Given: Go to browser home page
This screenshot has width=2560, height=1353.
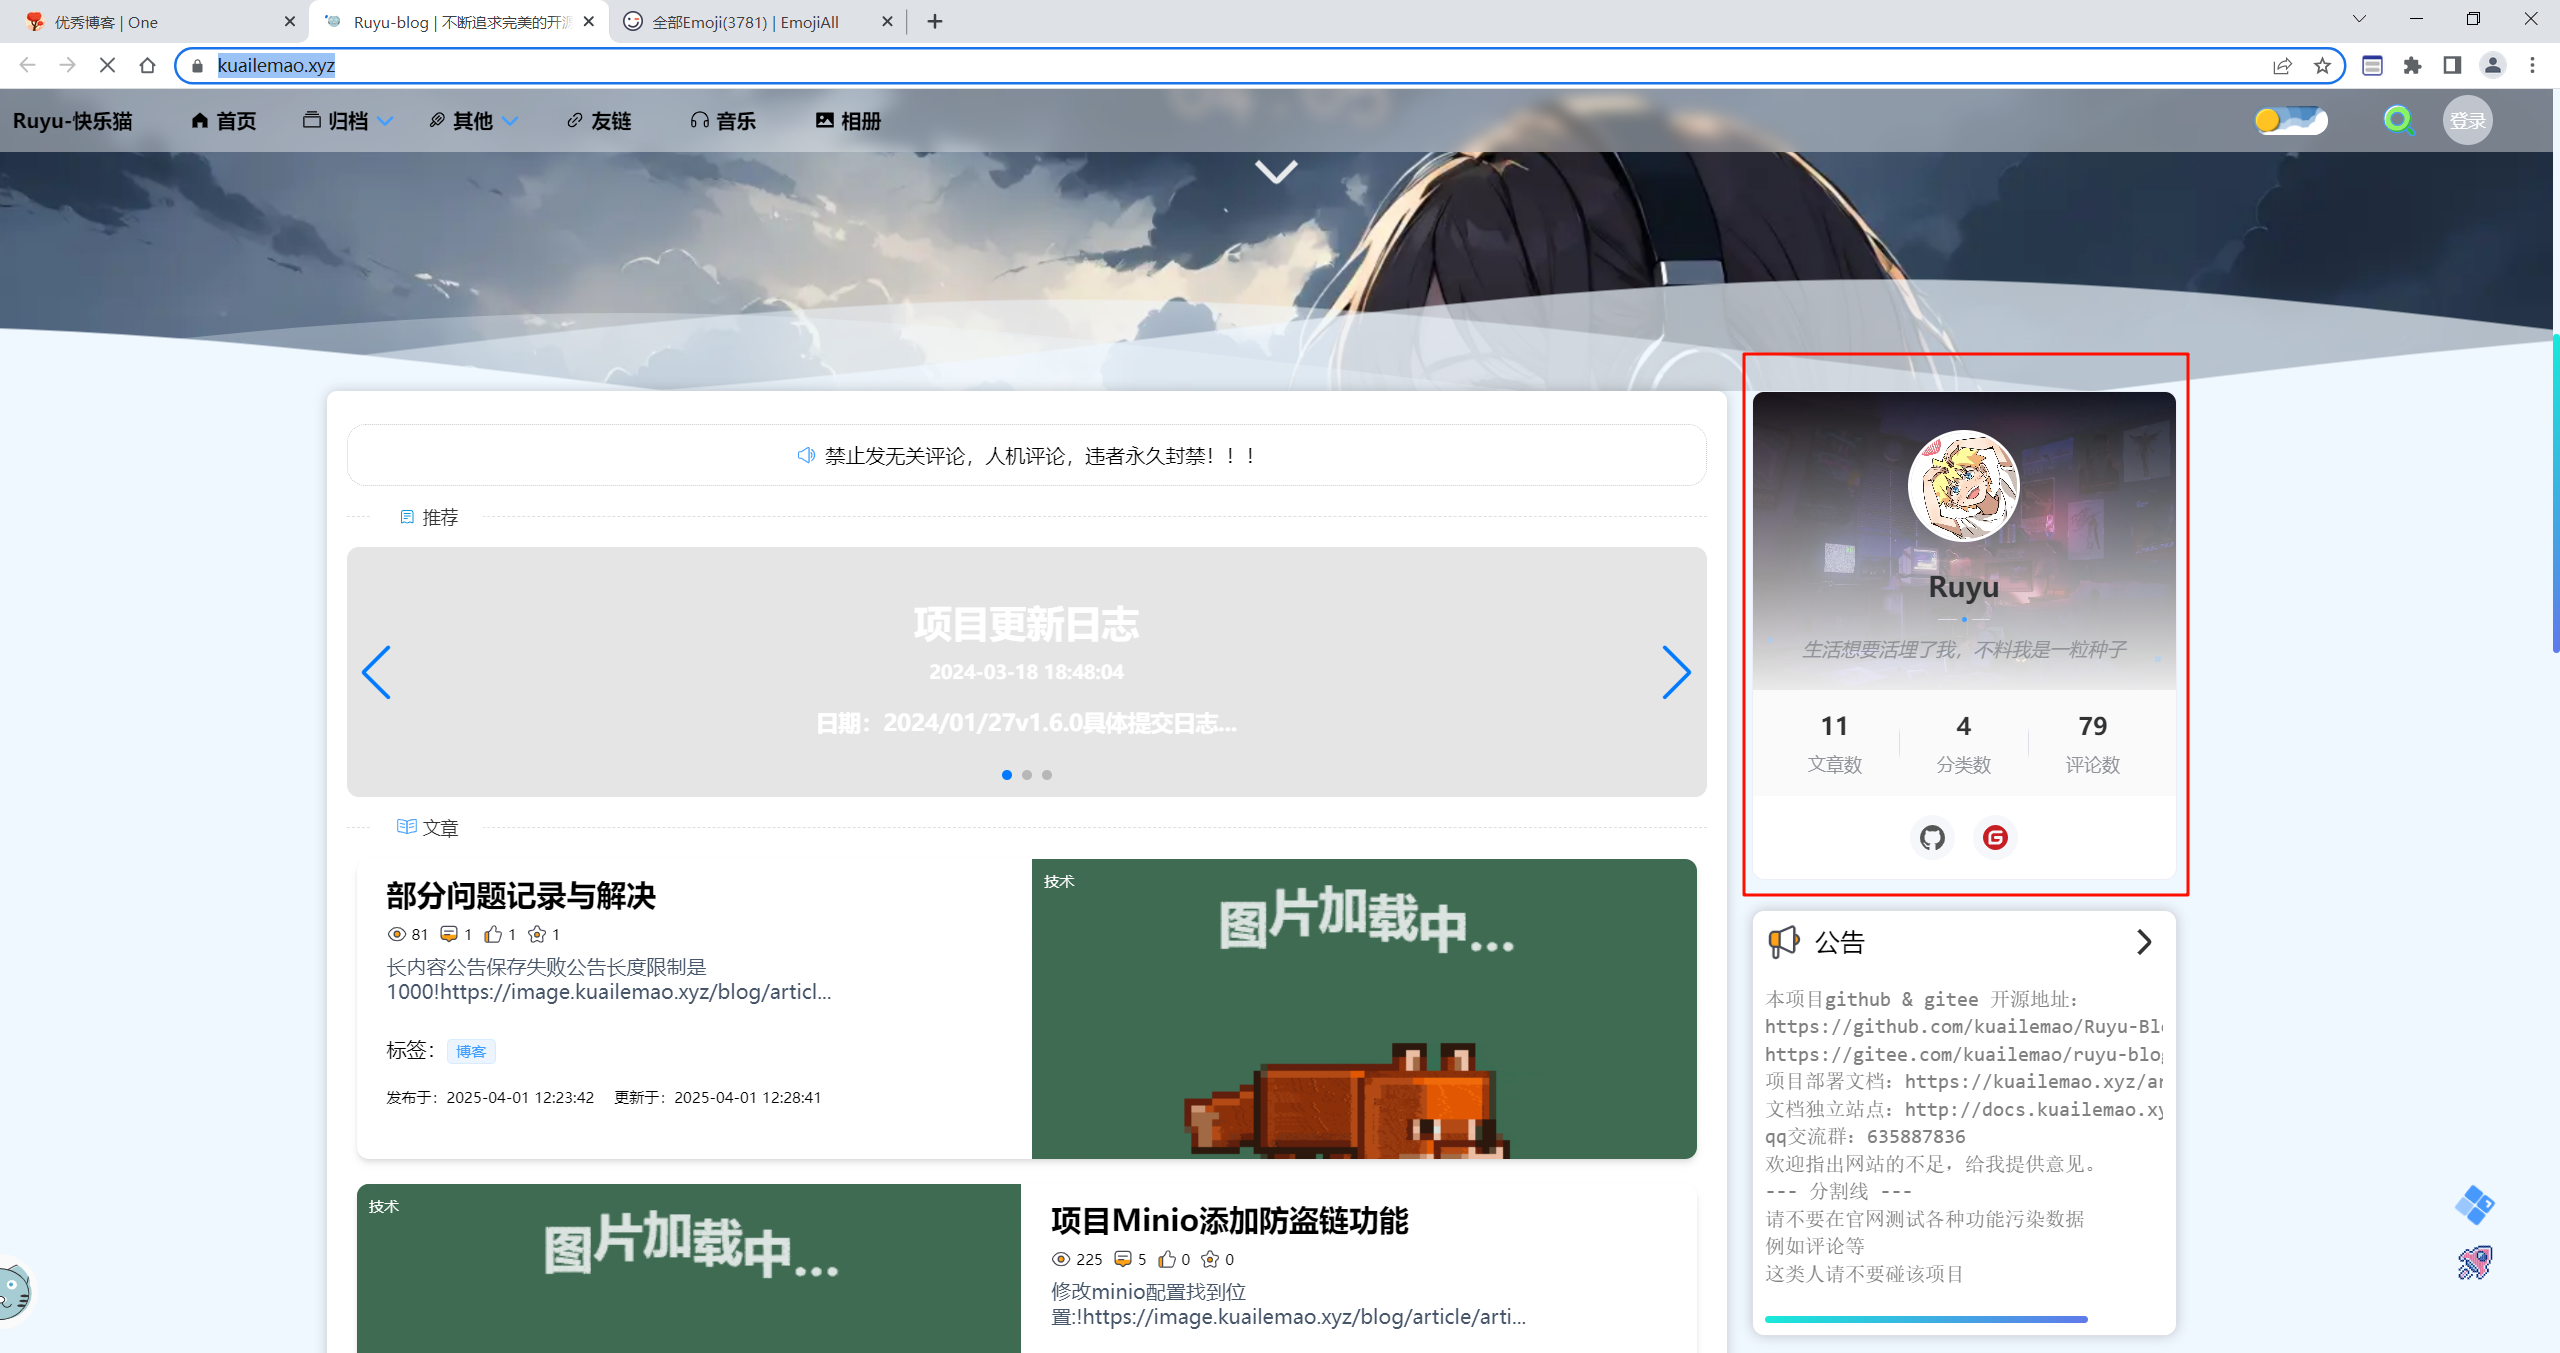Looking at the screenshot, I should click(x=147, y=65).
